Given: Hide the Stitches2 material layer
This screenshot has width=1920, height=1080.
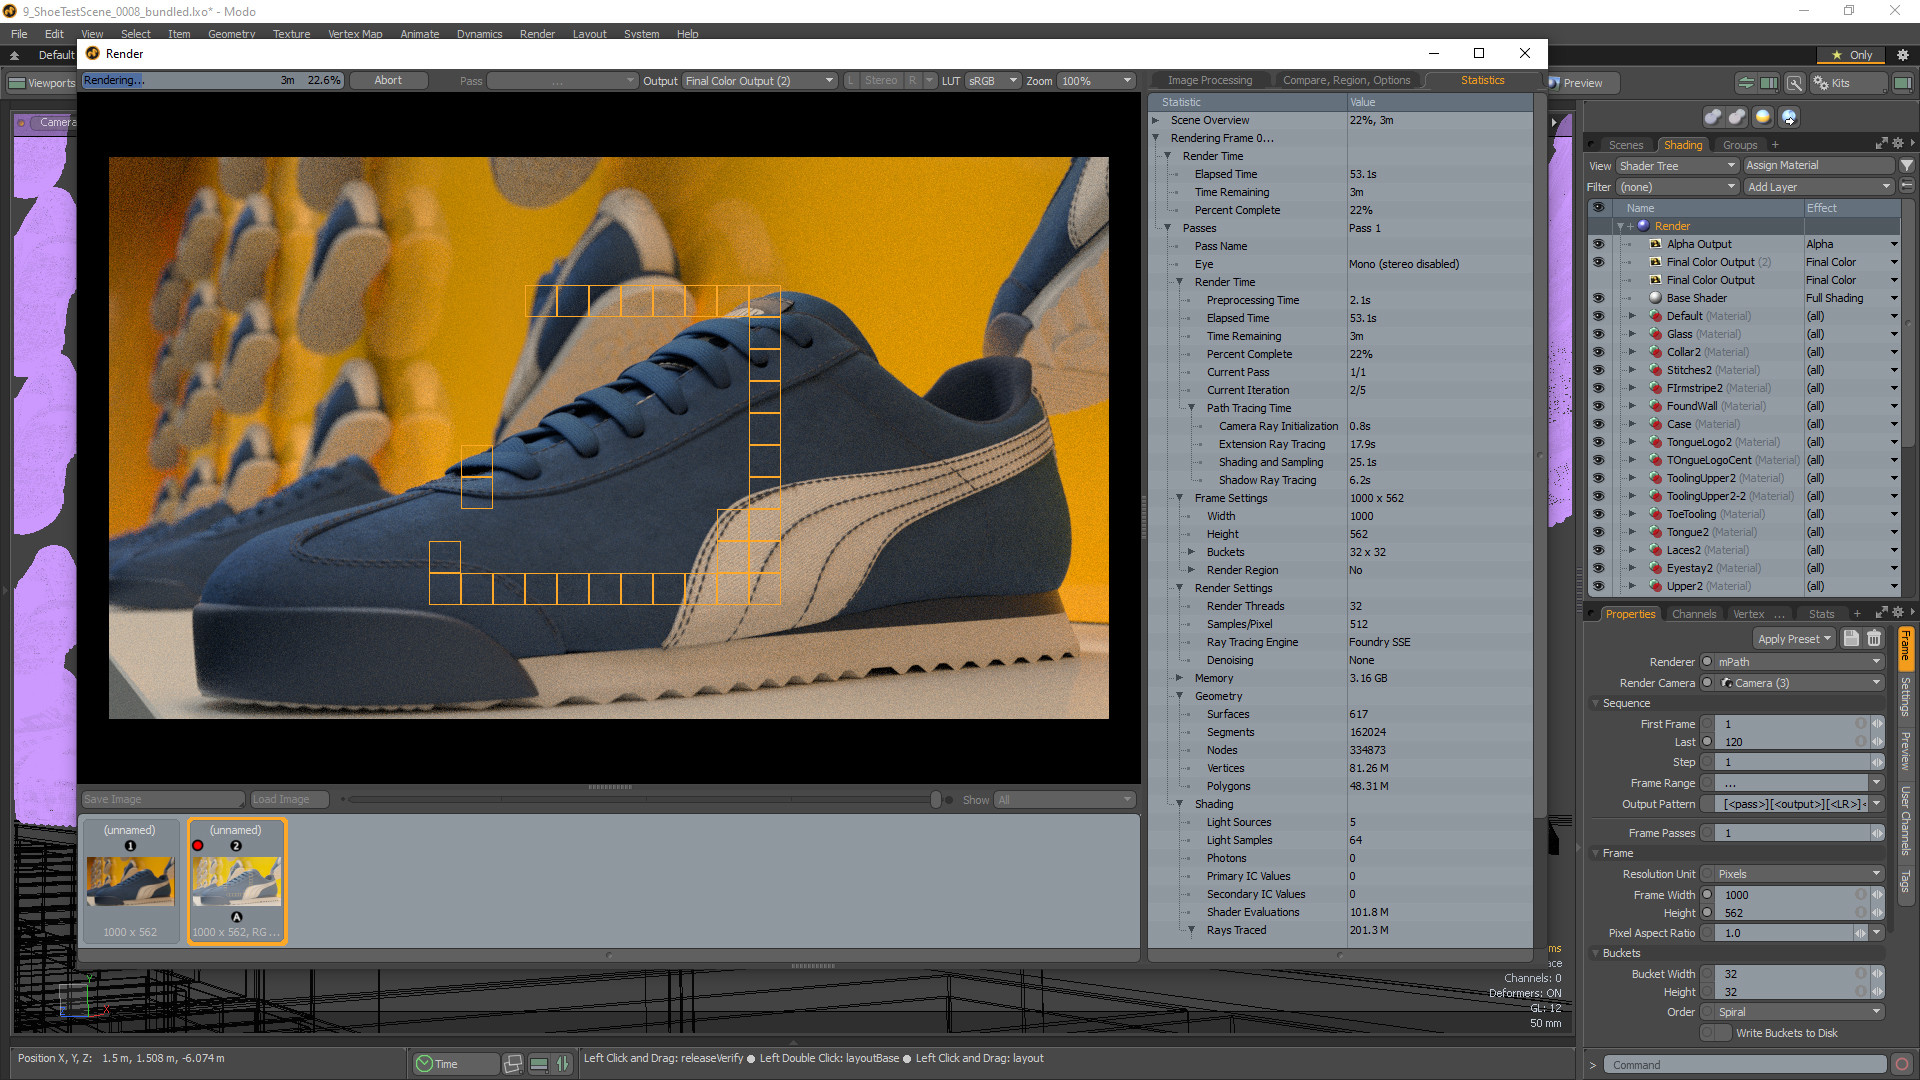Looking at the screenshot, I should [x=1598, y=370].
